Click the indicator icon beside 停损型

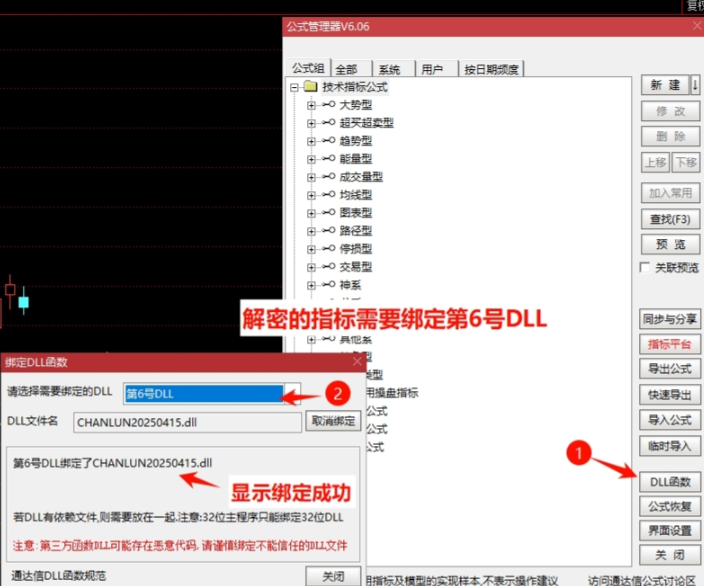click(x=329, y=248)
